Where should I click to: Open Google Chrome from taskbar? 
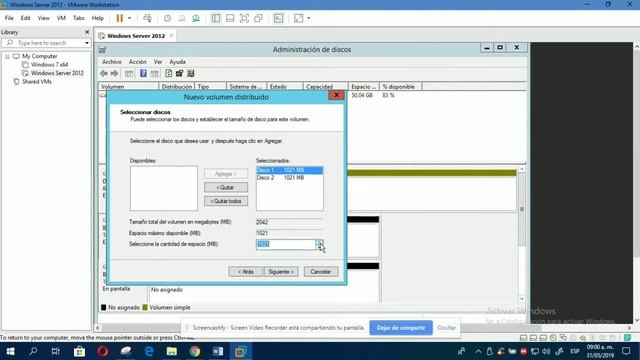click(195, 351)
